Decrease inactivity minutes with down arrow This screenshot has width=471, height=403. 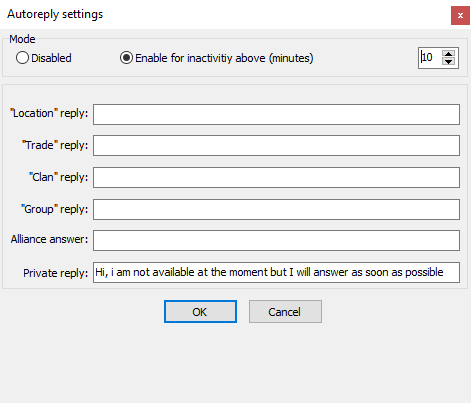point(449,62)
